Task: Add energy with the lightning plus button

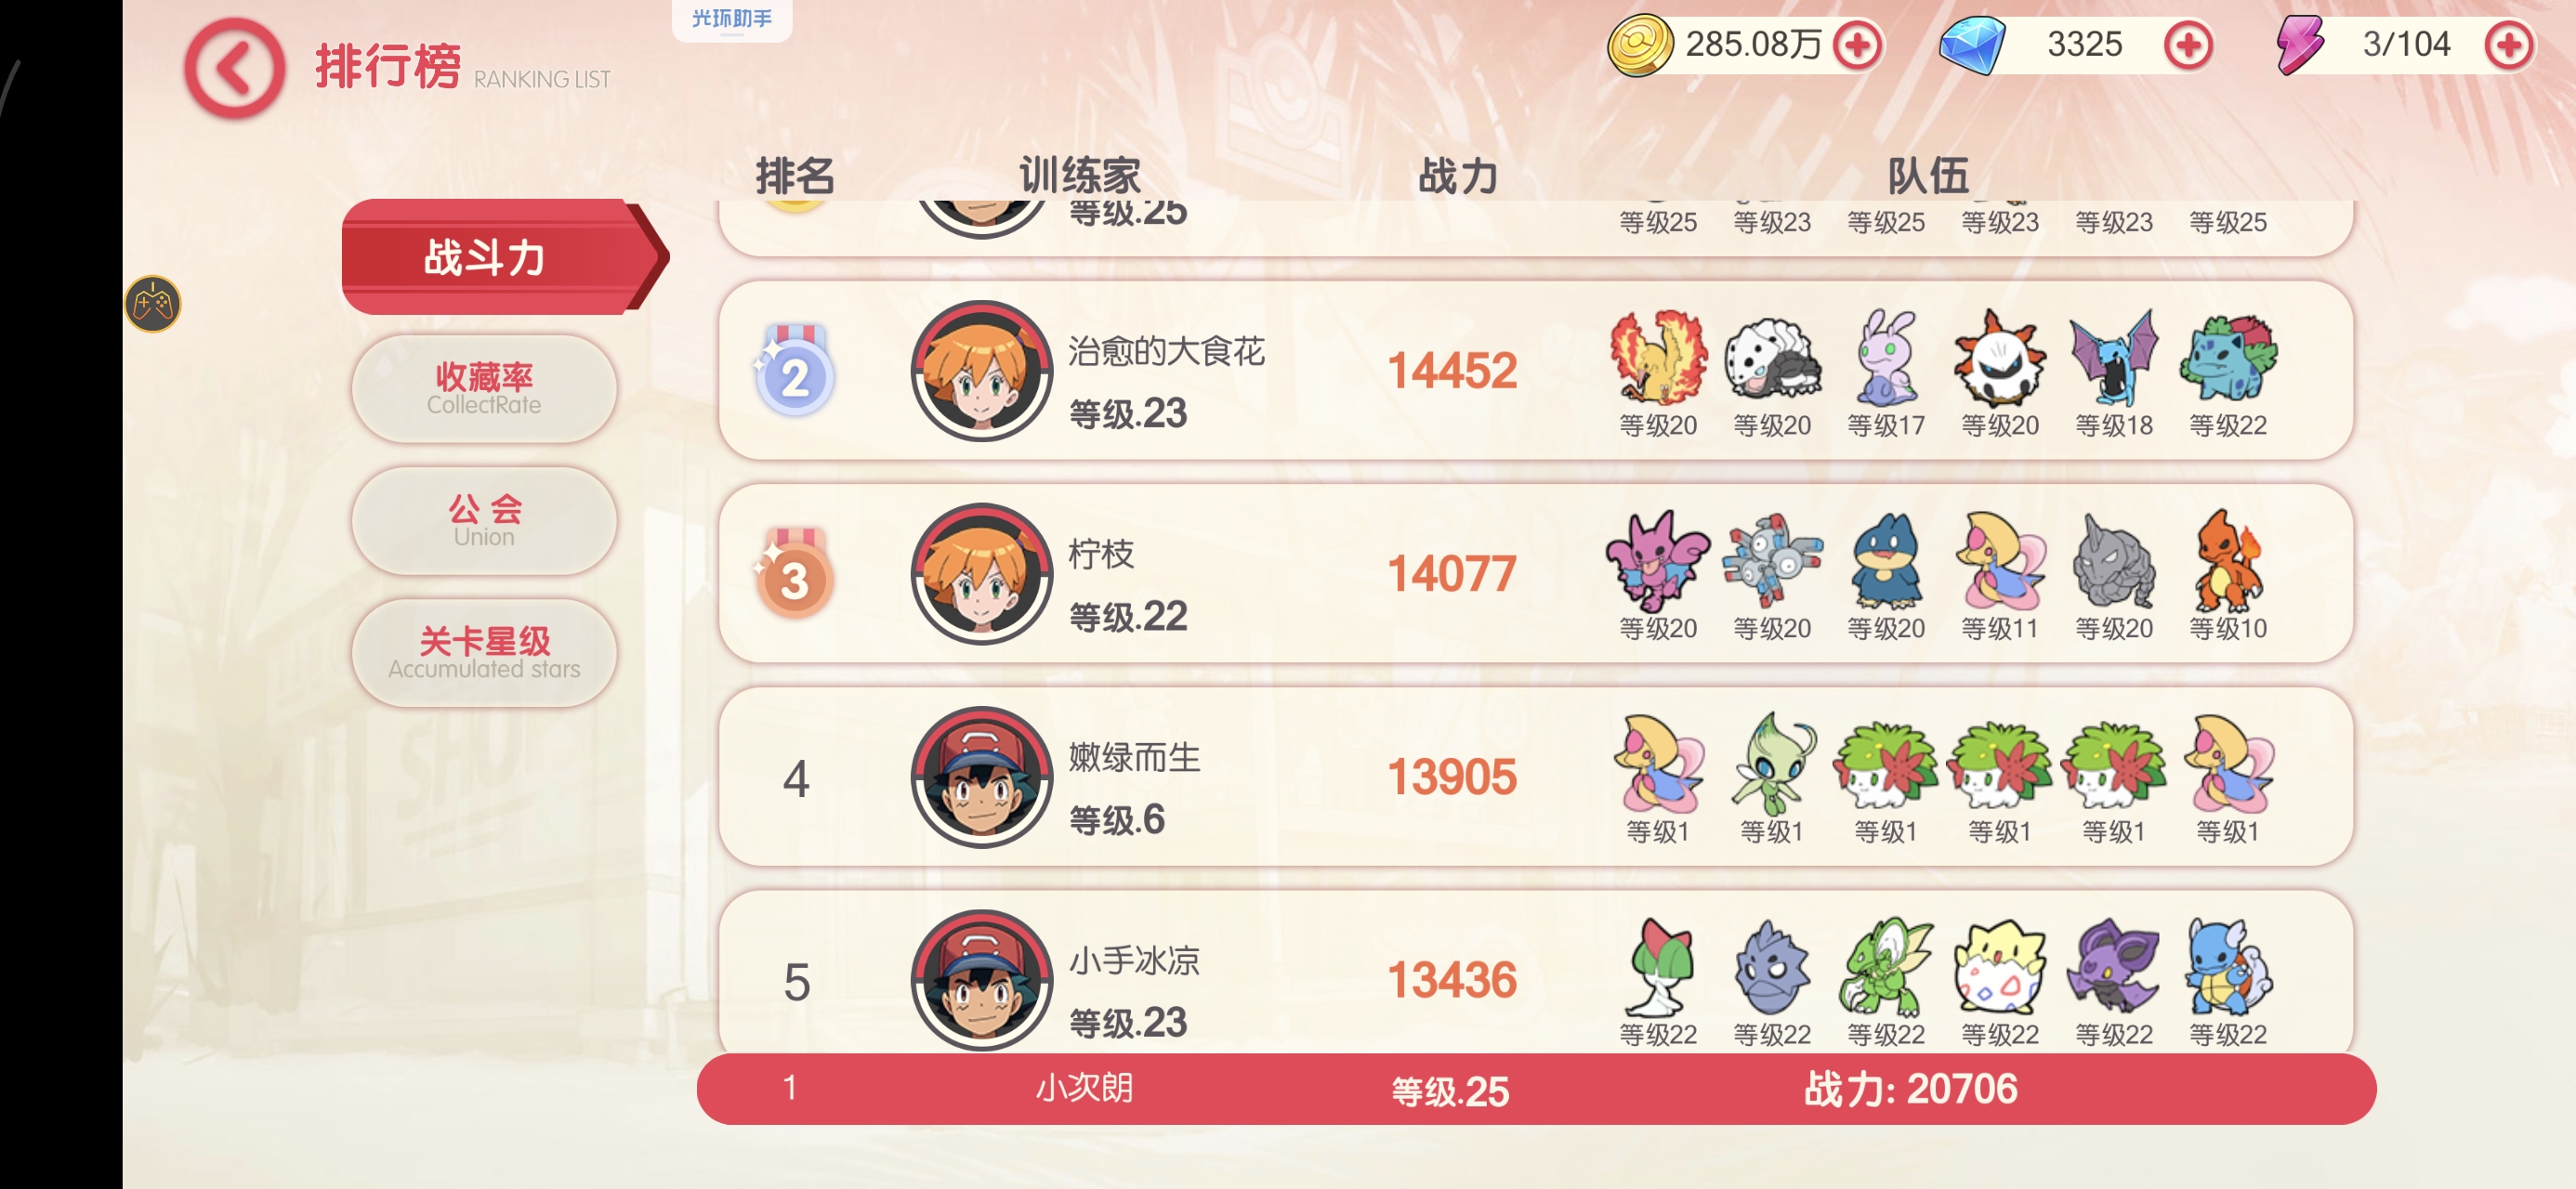Action: point(2508,45)
